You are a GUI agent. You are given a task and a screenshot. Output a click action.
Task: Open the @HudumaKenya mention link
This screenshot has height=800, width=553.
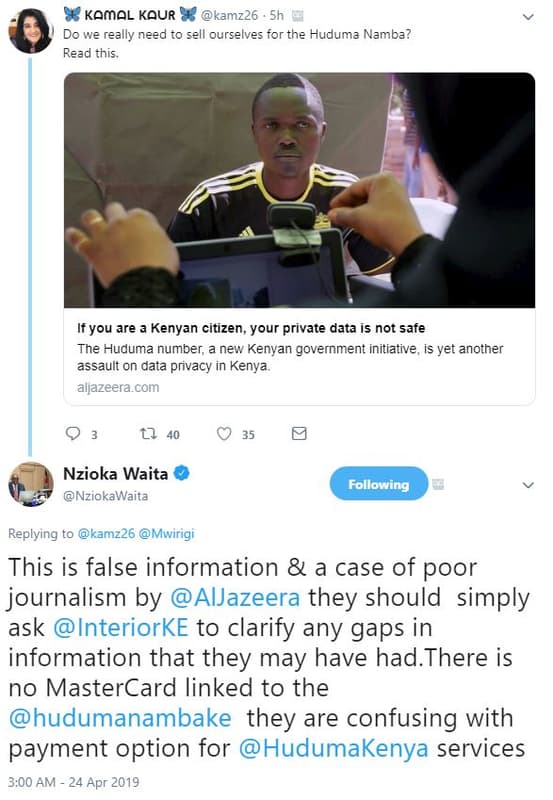[x=334, y=748]
